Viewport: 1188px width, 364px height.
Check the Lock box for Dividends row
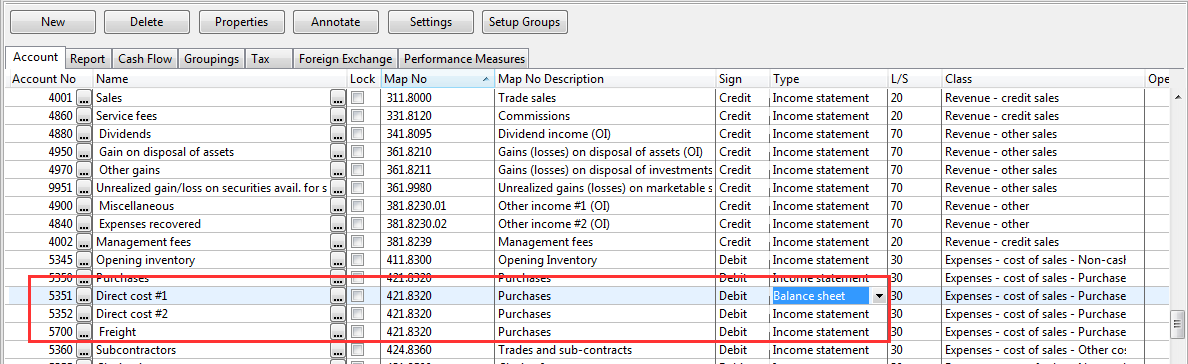(x=358, y=134)
